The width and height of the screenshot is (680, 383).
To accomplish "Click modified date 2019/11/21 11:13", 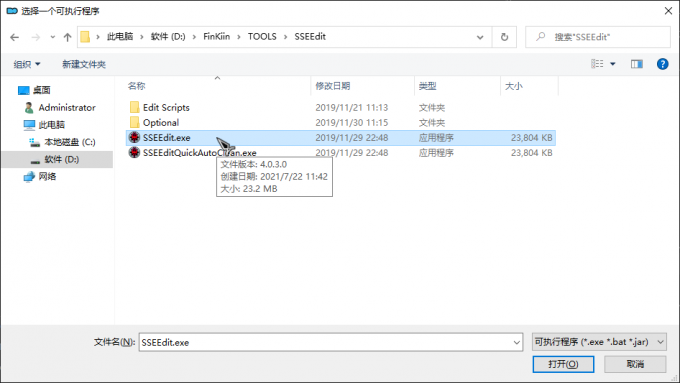I will coord(351,108).
